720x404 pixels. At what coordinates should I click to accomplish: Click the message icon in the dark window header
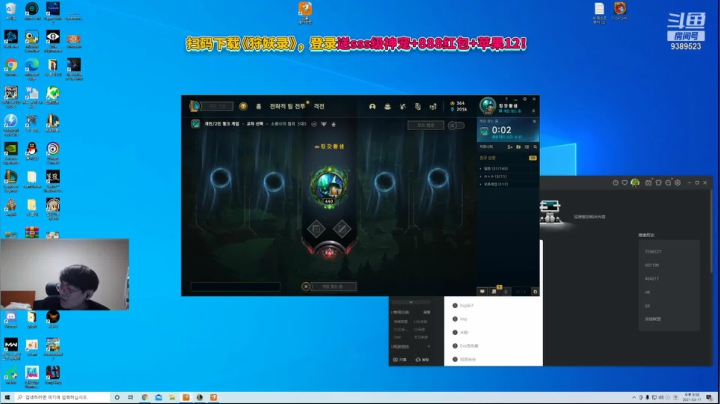[668, 183]
